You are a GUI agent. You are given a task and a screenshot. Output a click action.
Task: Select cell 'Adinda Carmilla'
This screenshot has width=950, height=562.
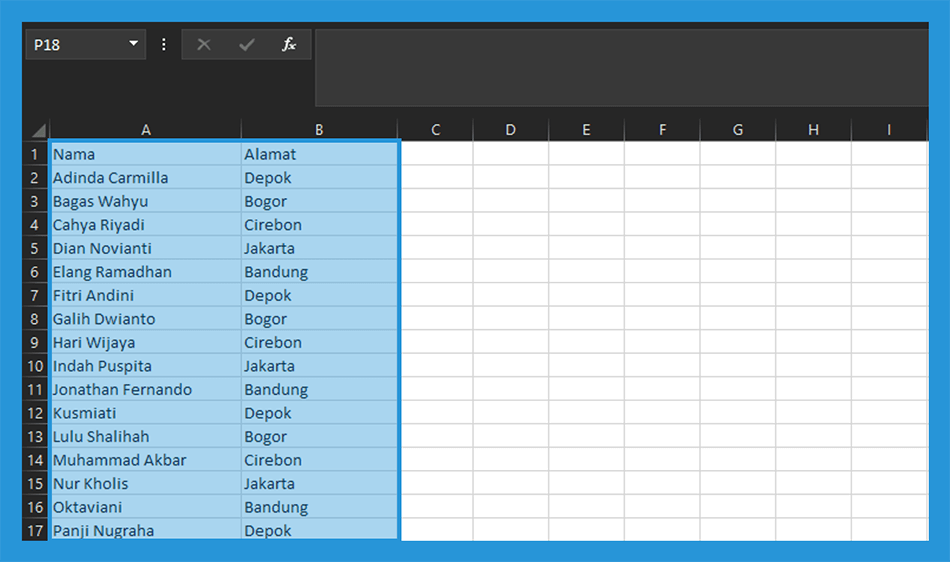click(145, 177)
